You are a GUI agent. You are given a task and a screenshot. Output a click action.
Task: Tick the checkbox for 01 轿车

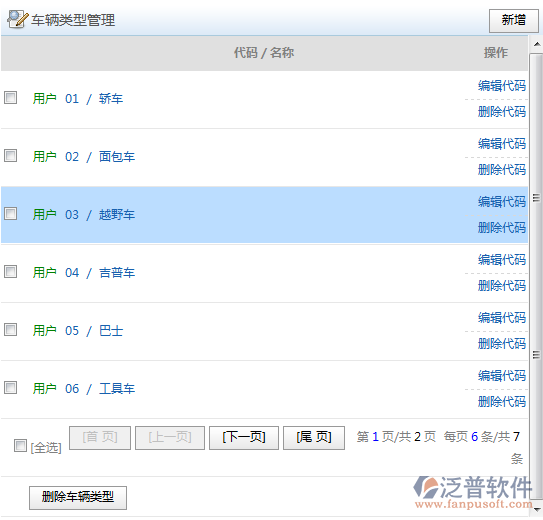tap(10, 98)
